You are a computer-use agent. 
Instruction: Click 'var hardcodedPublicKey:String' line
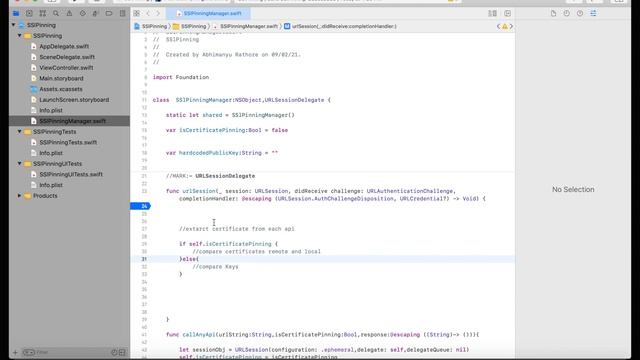tap(222, 153)
